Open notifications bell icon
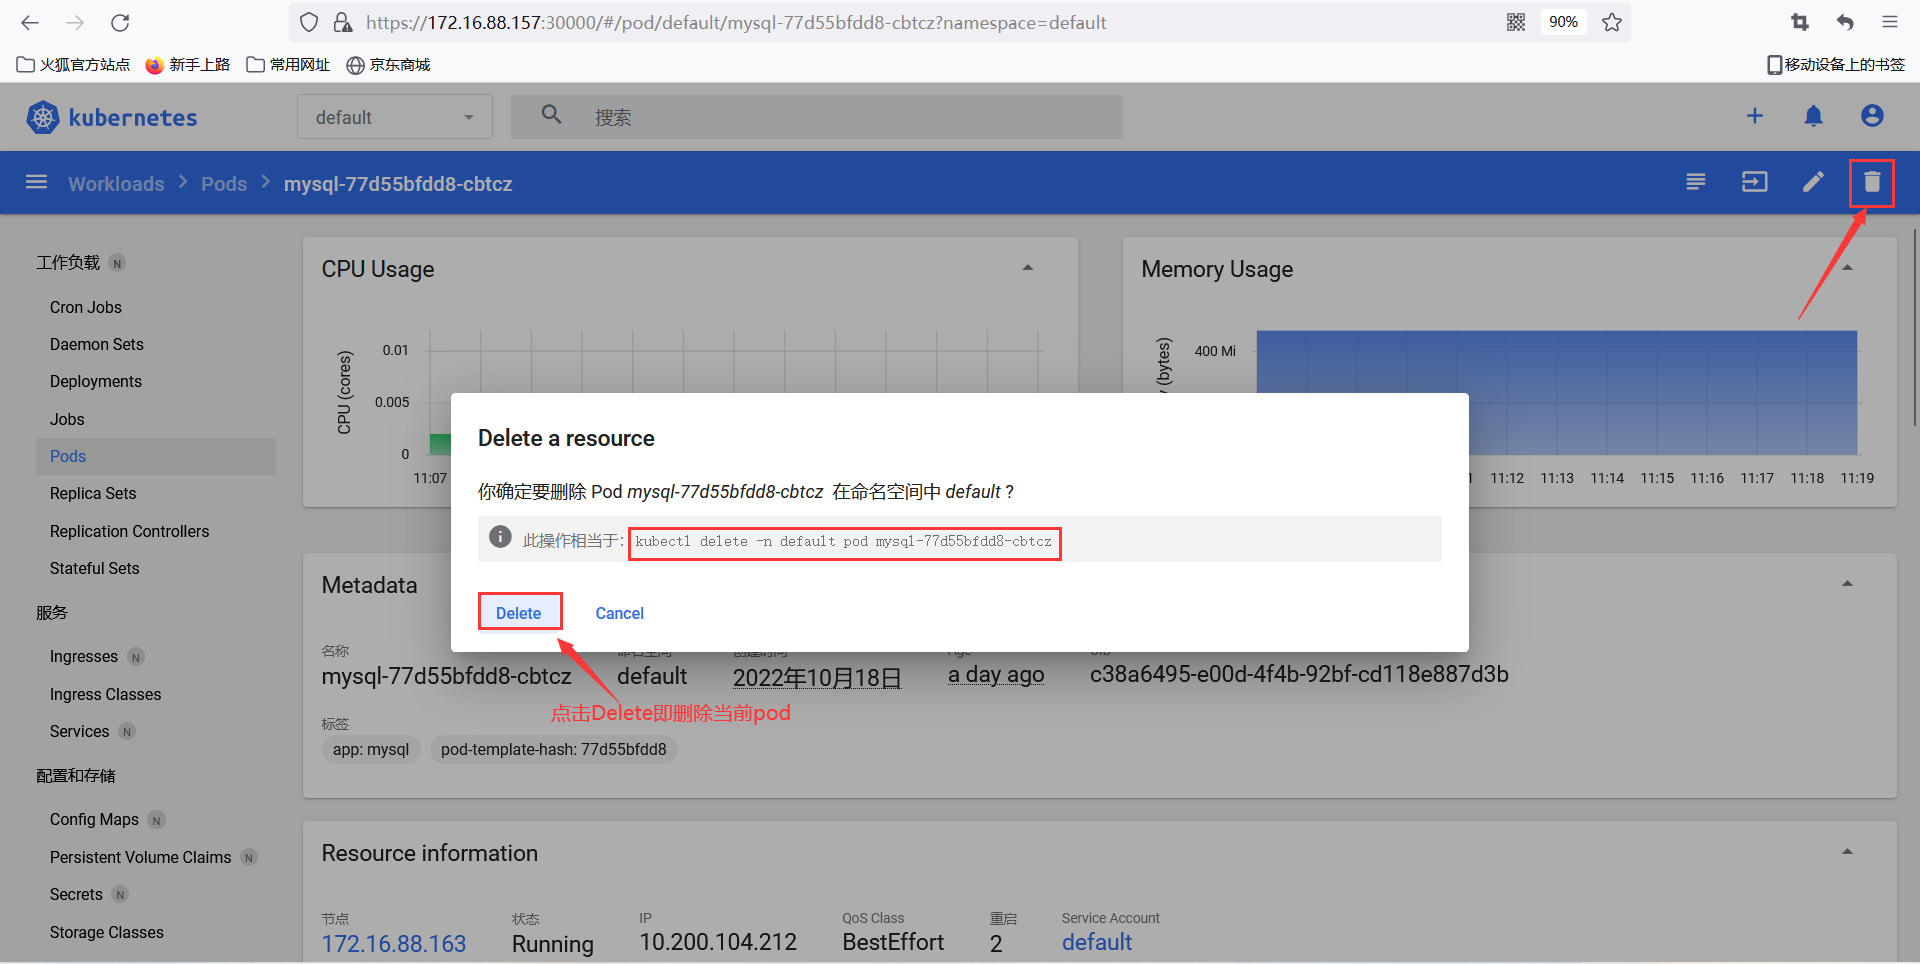Image resolution: width=1920 pixels, height=964 pixels. pos(1813,116)
